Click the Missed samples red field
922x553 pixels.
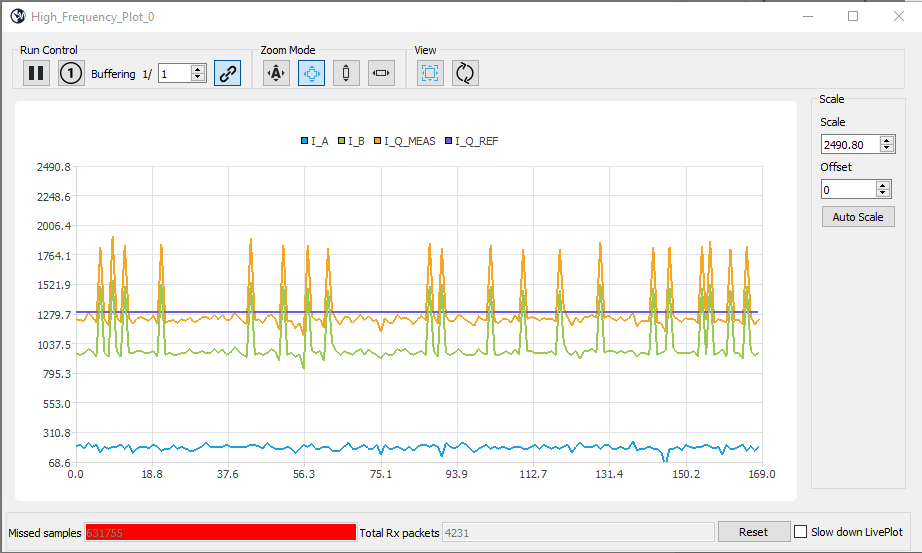tap(221, 532)
